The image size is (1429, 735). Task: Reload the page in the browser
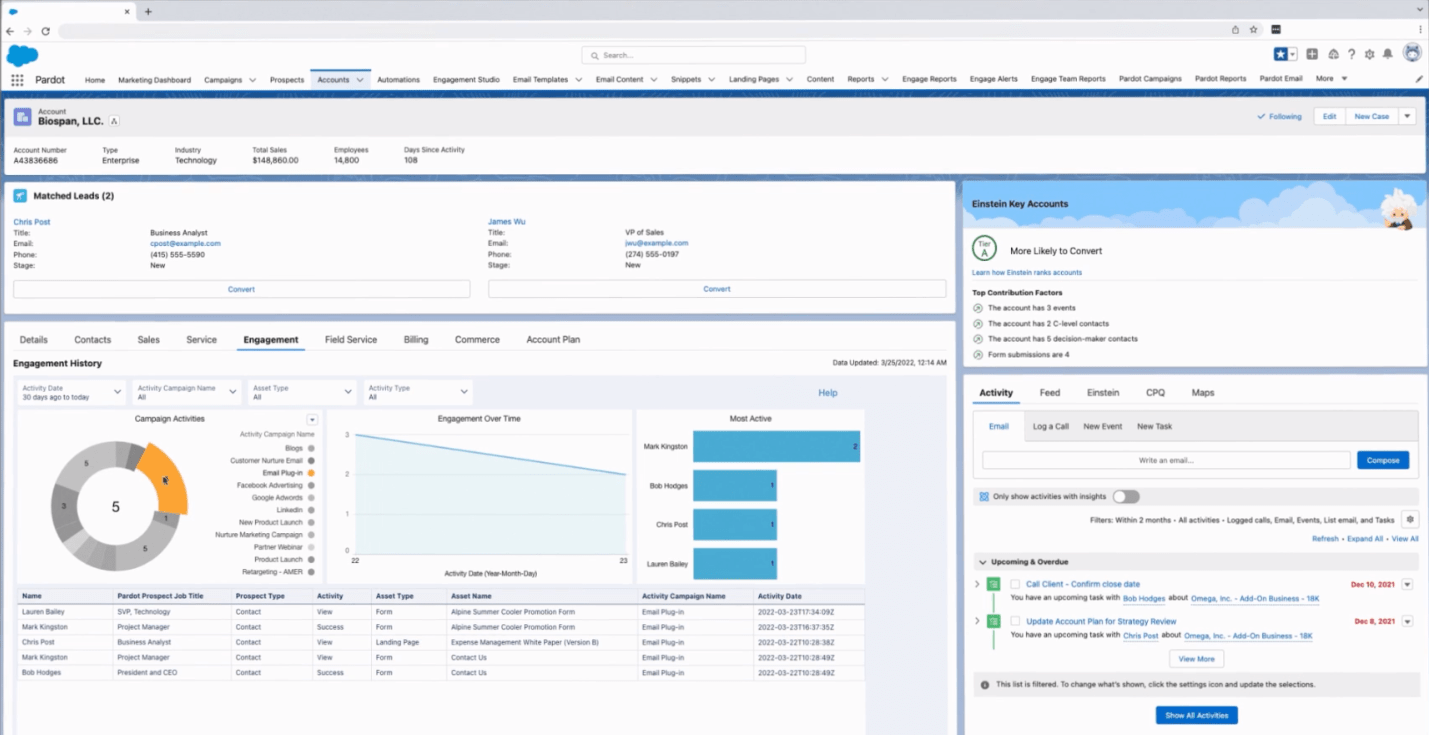click(45, 31)
